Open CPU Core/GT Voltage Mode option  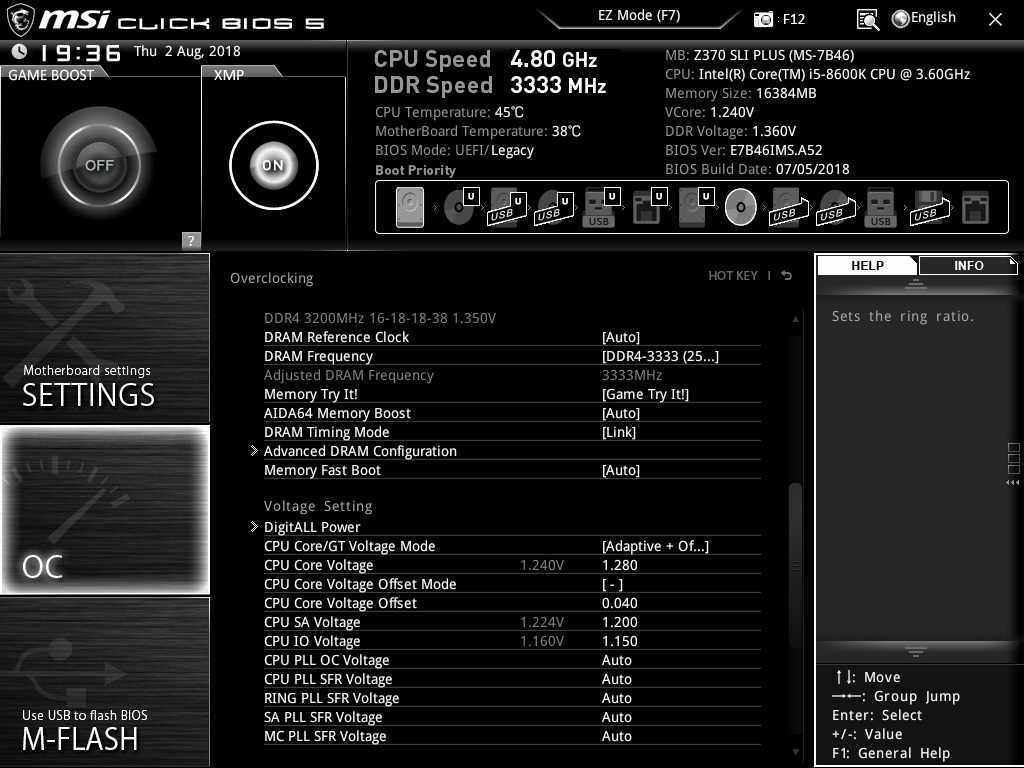click(512, 546)
